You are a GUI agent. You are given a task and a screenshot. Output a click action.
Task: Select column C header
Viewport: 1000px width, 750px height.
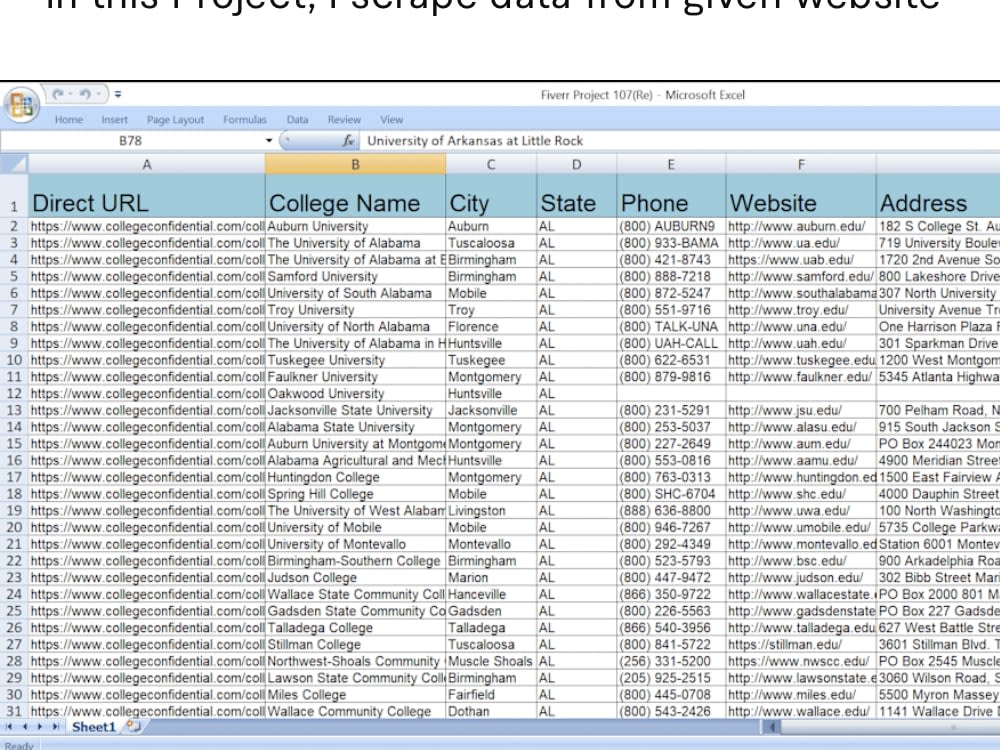tap(491, 165)
